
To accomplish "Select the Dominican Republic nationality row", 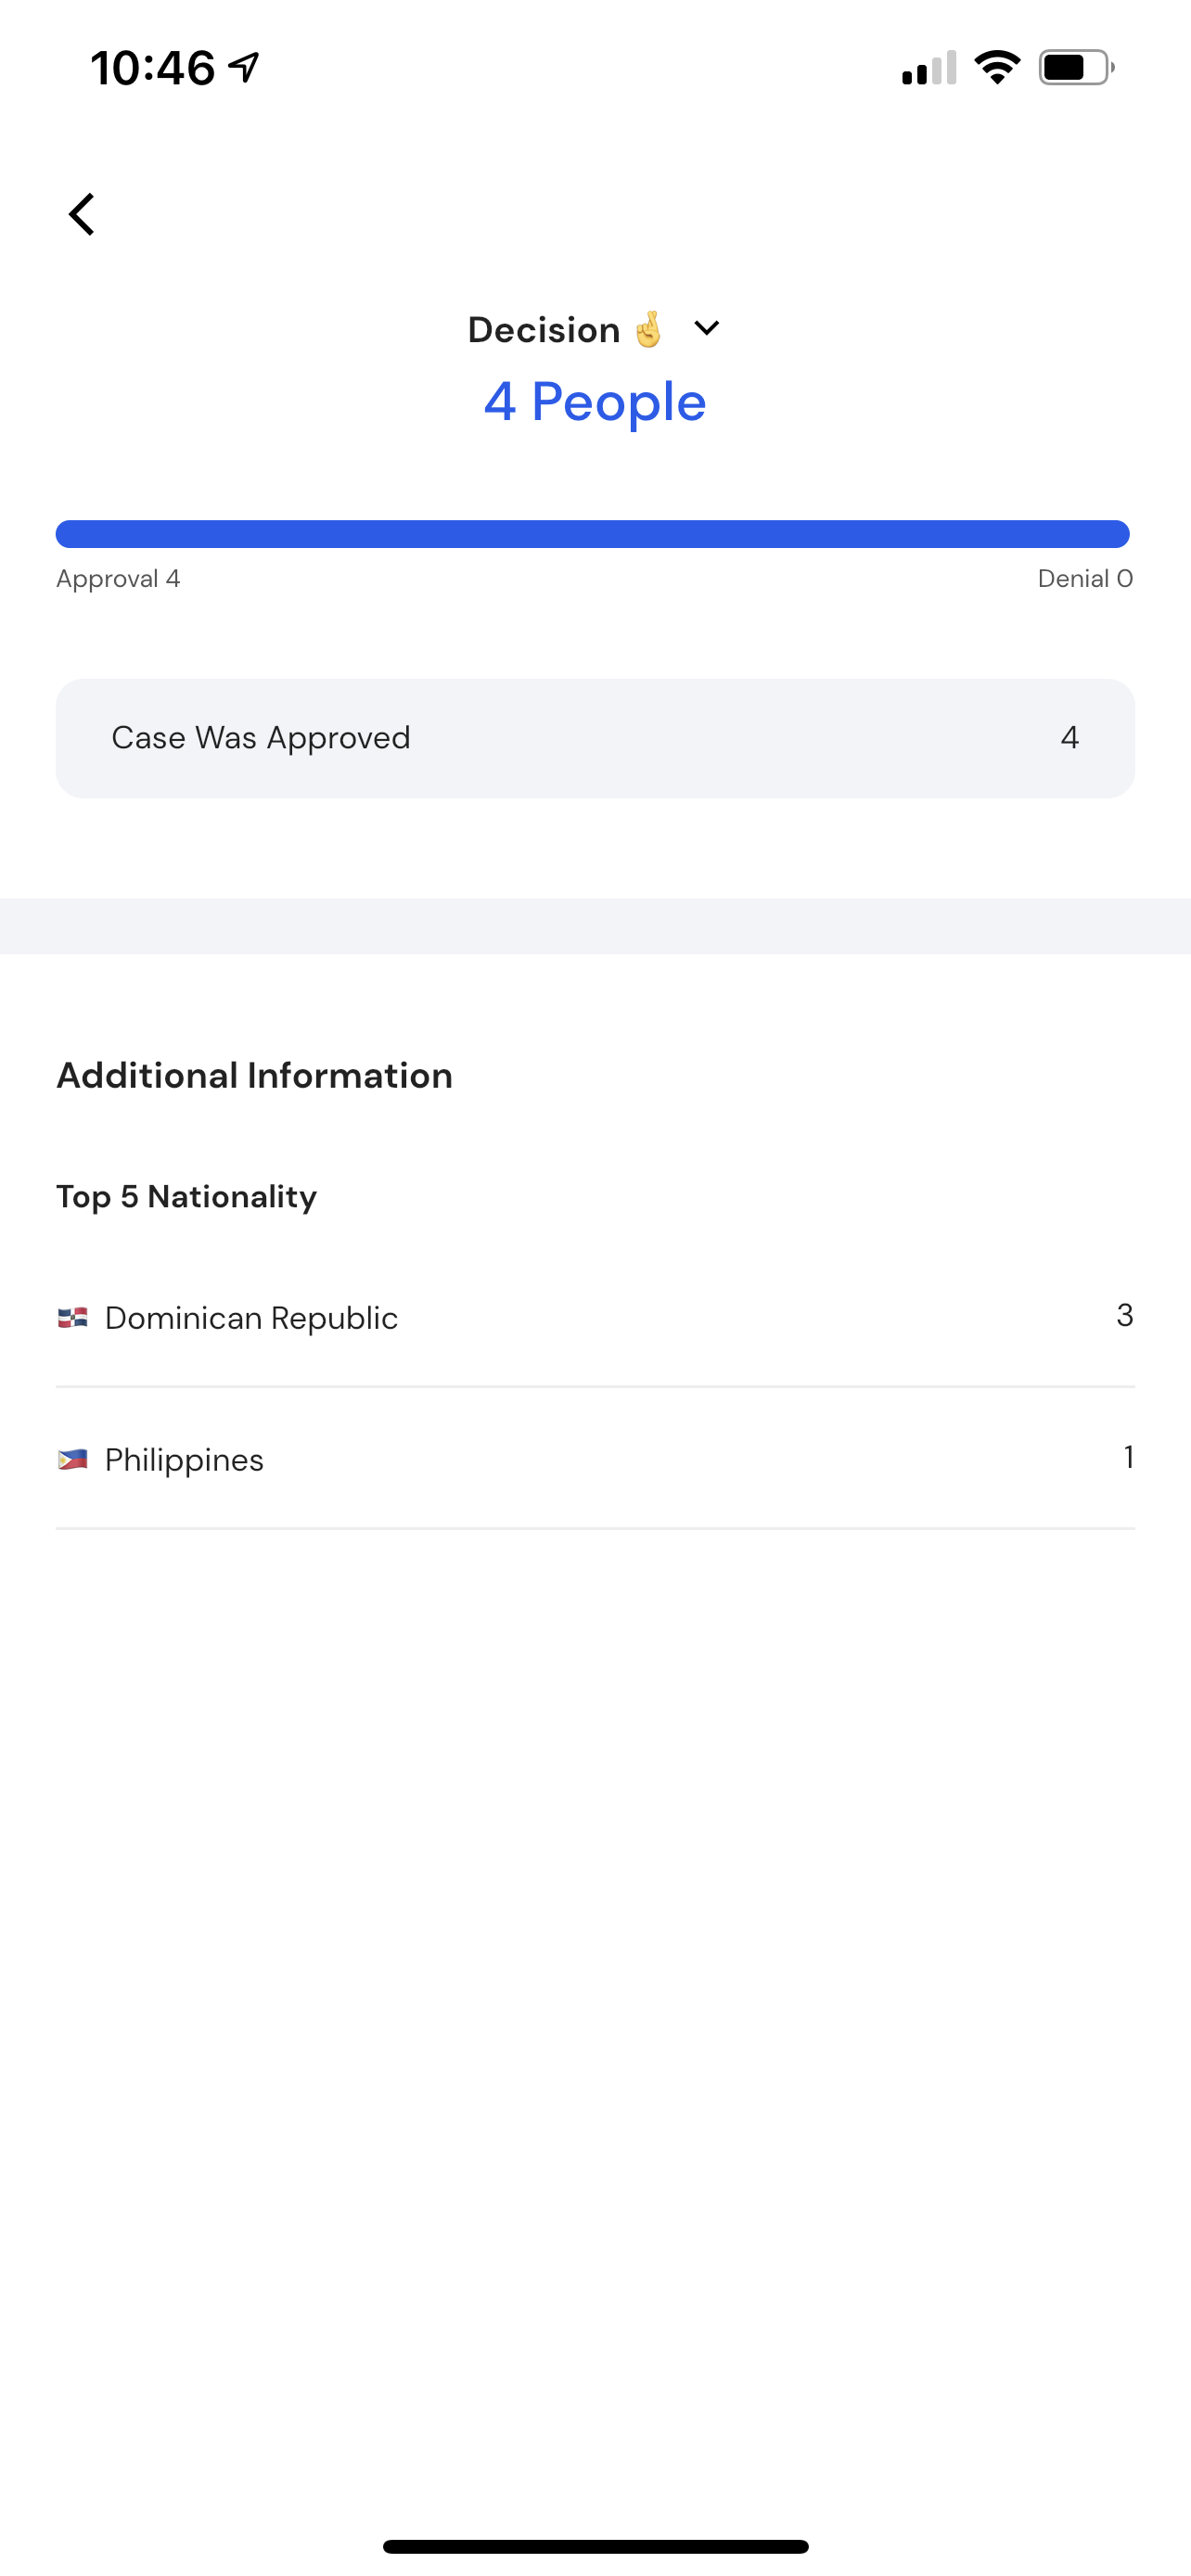I will click(595, 1317).
